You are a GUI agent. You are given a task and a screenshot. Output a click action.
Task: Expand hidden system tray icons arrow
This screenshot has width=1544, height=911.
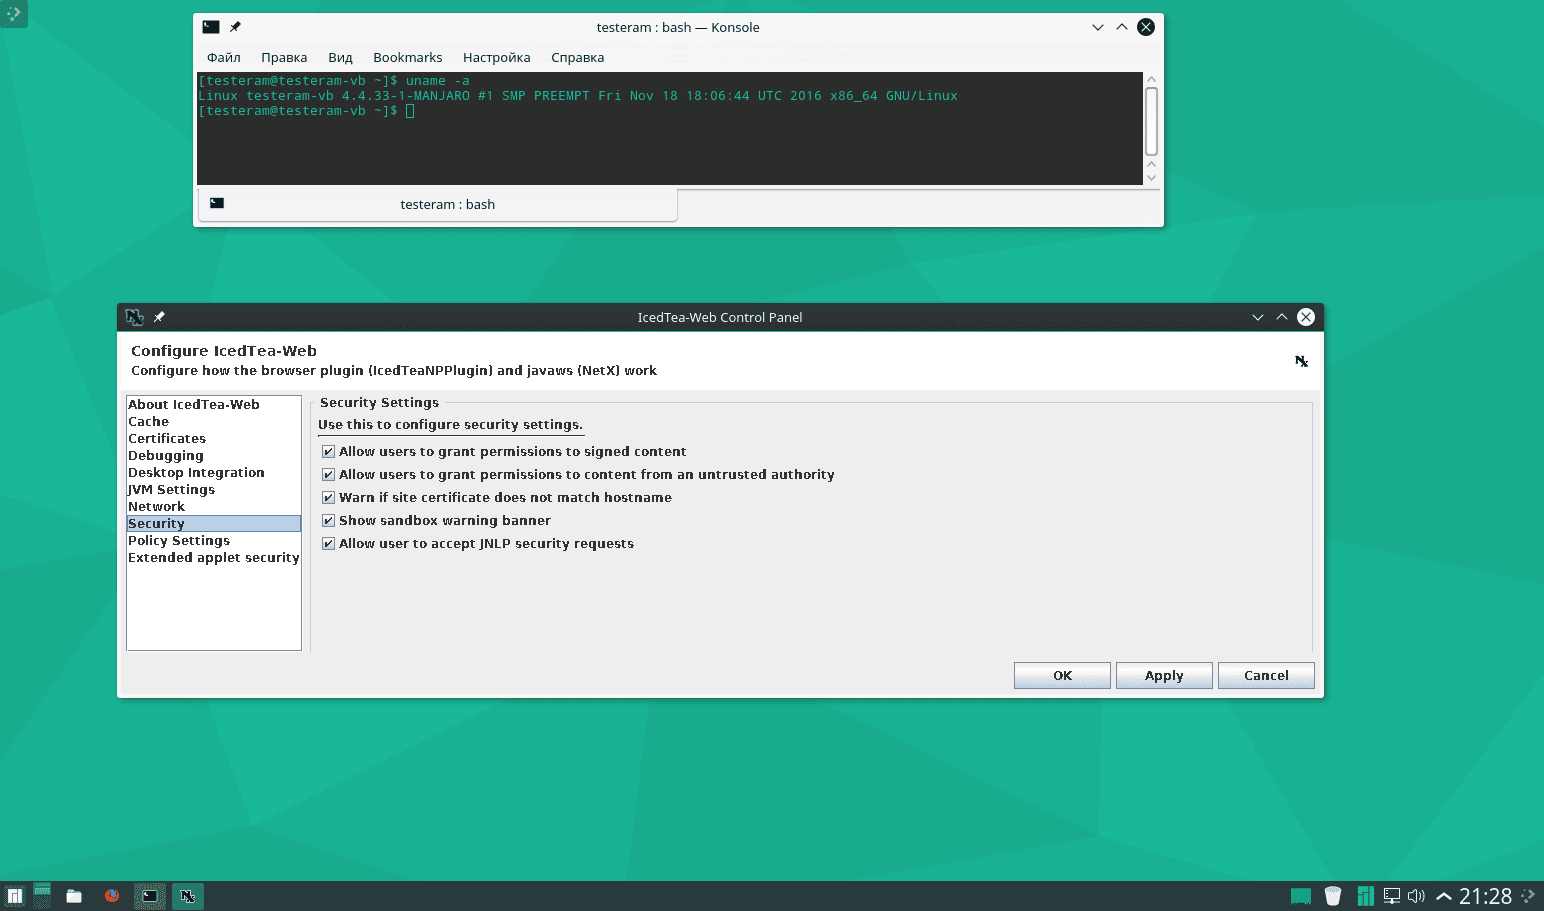(x=1443, y=896)
